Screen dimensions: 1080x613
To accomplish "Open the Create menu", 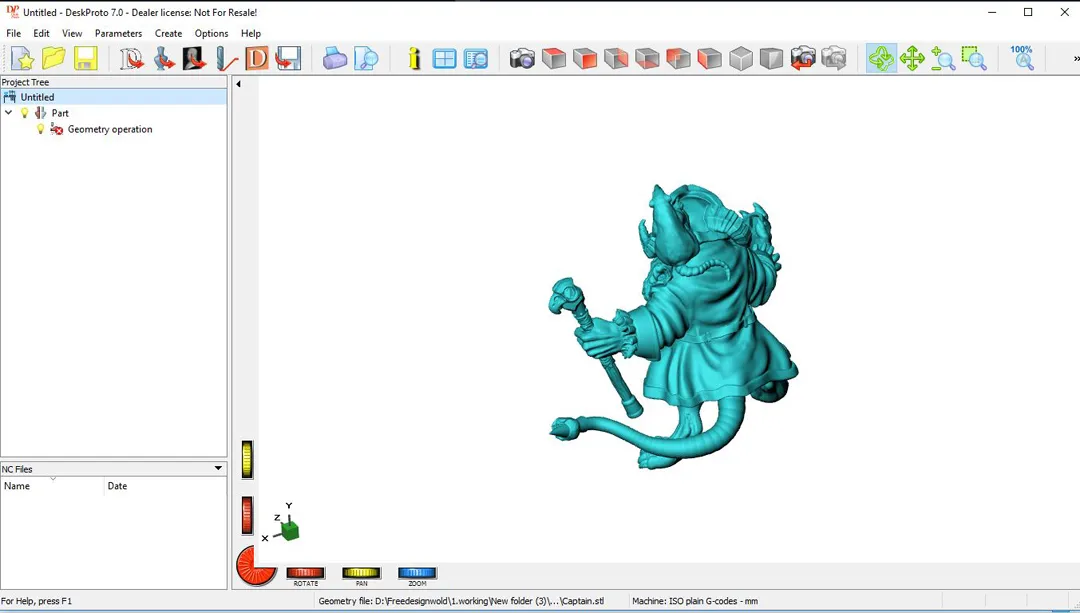I will pos(168,33).
